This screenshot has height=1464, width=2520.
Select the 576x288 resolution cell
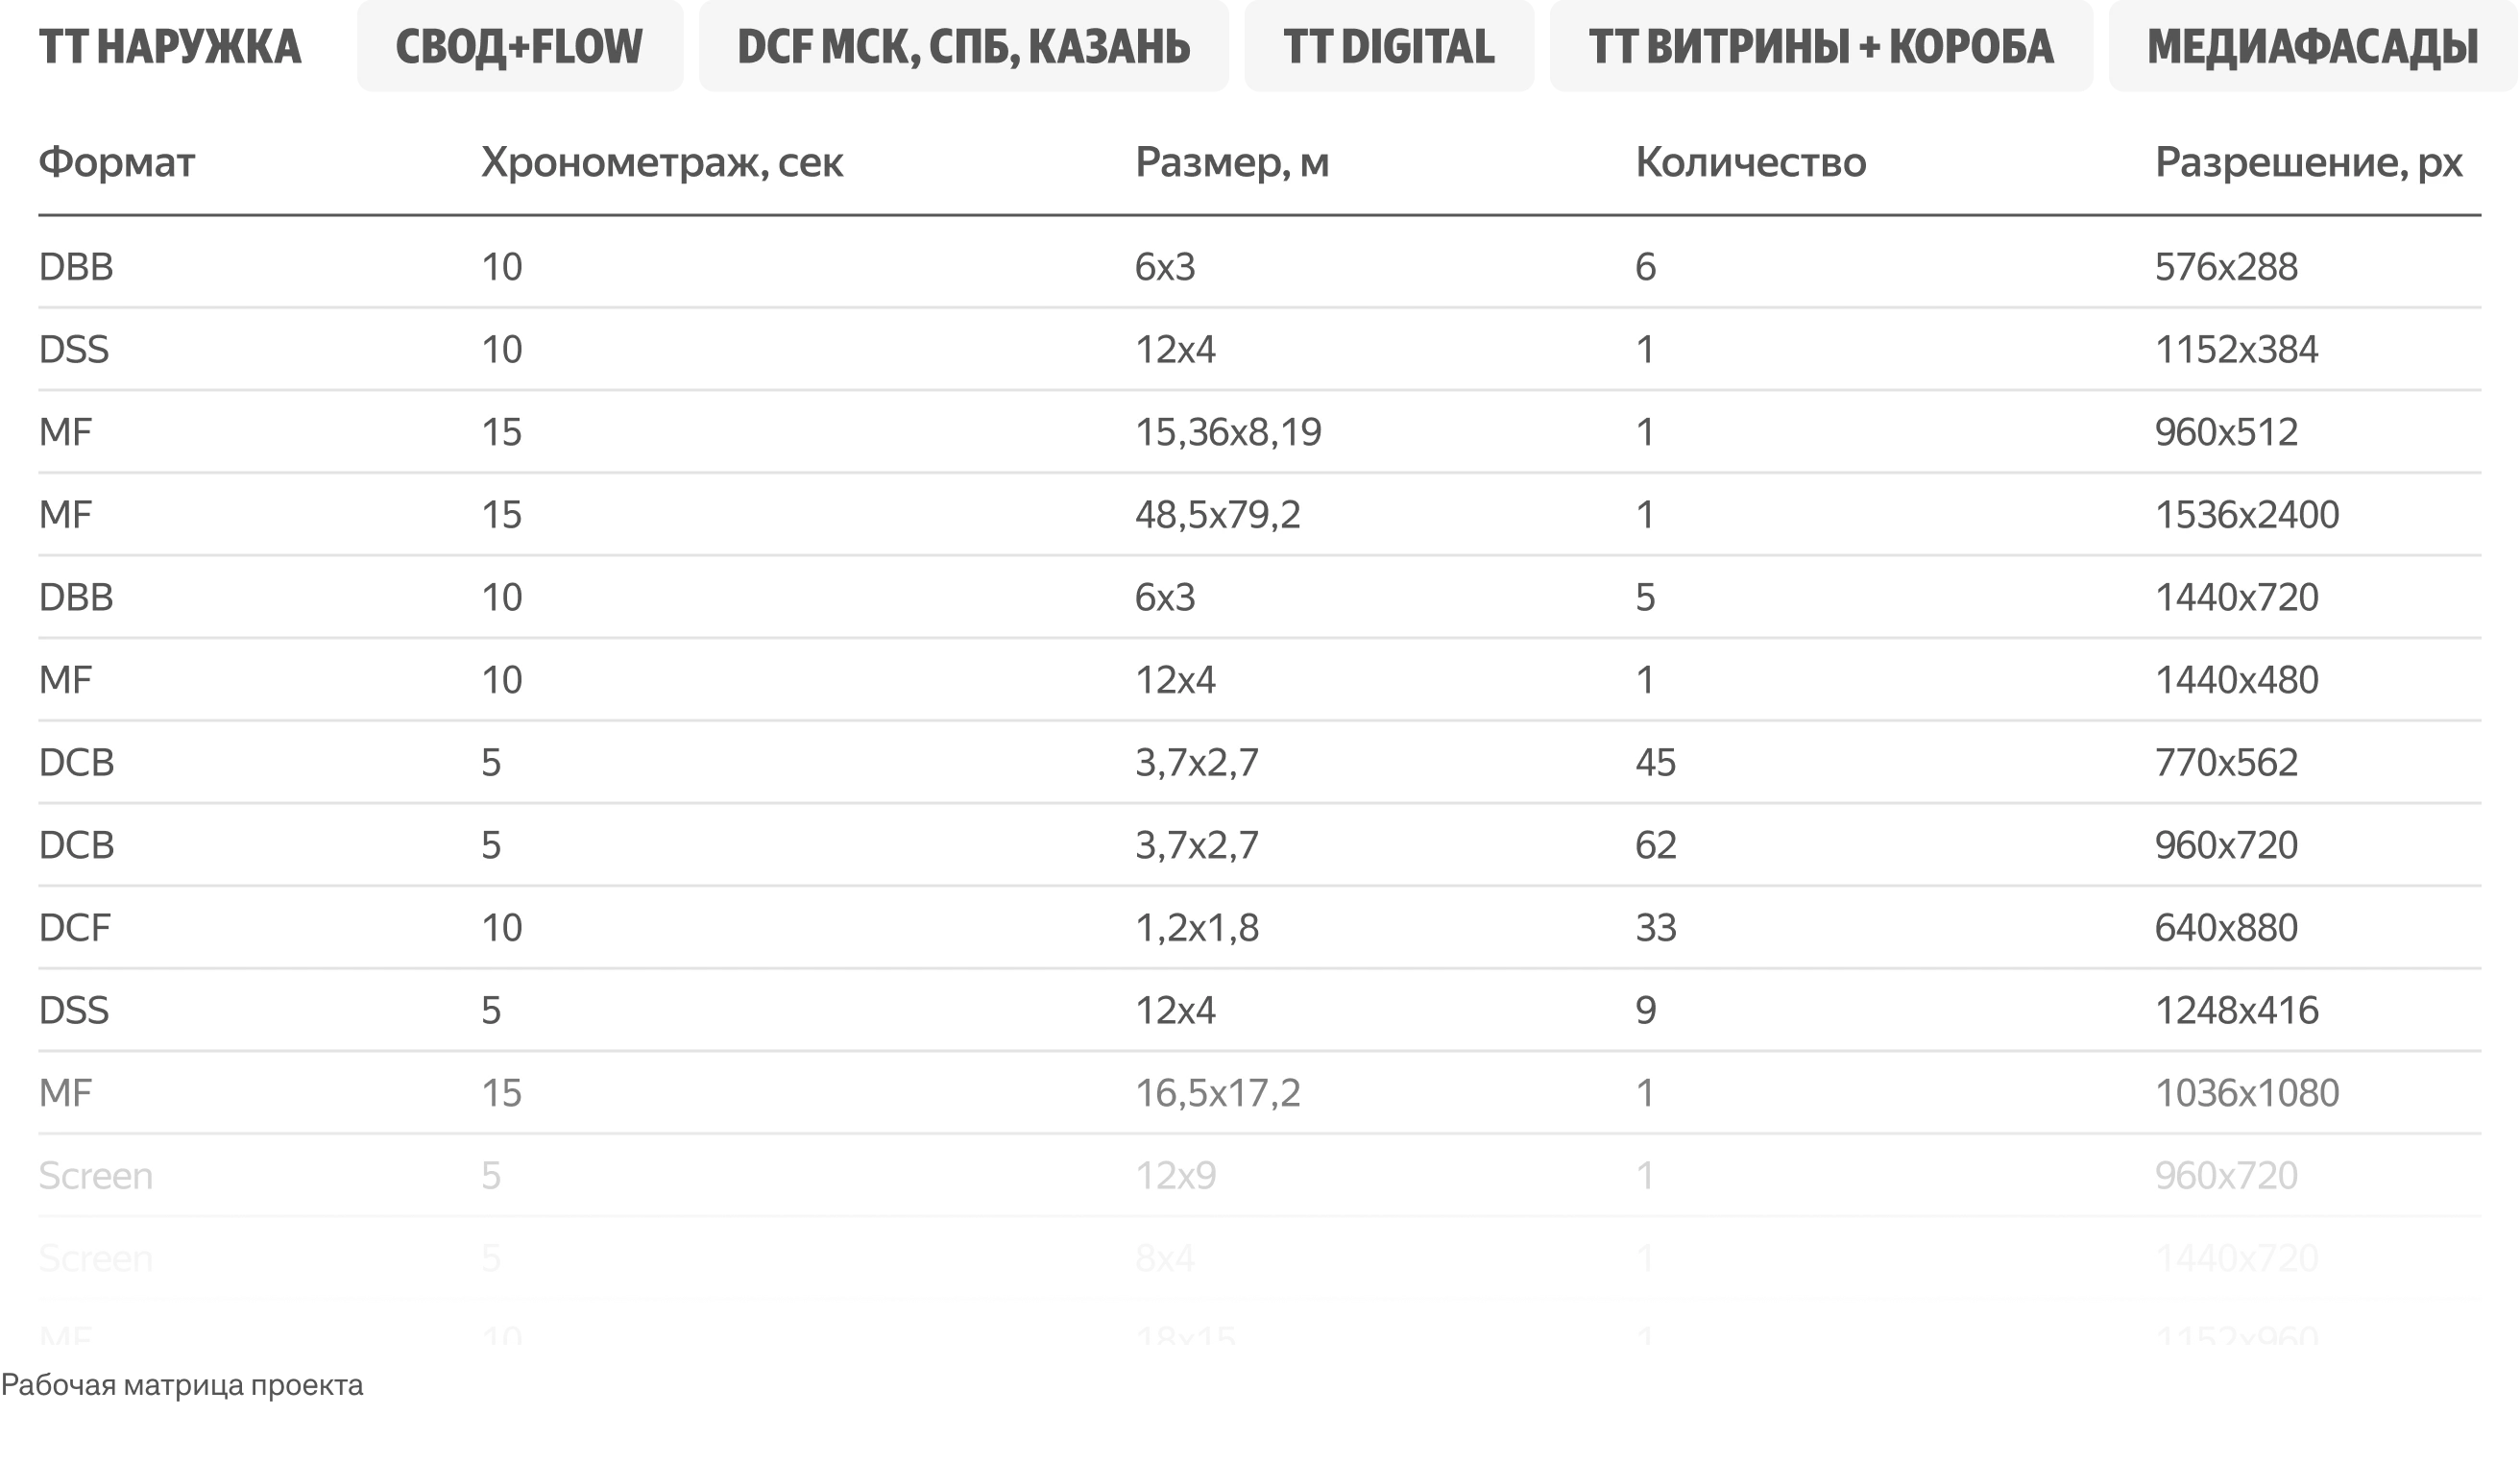click(x=2226, y=267)
